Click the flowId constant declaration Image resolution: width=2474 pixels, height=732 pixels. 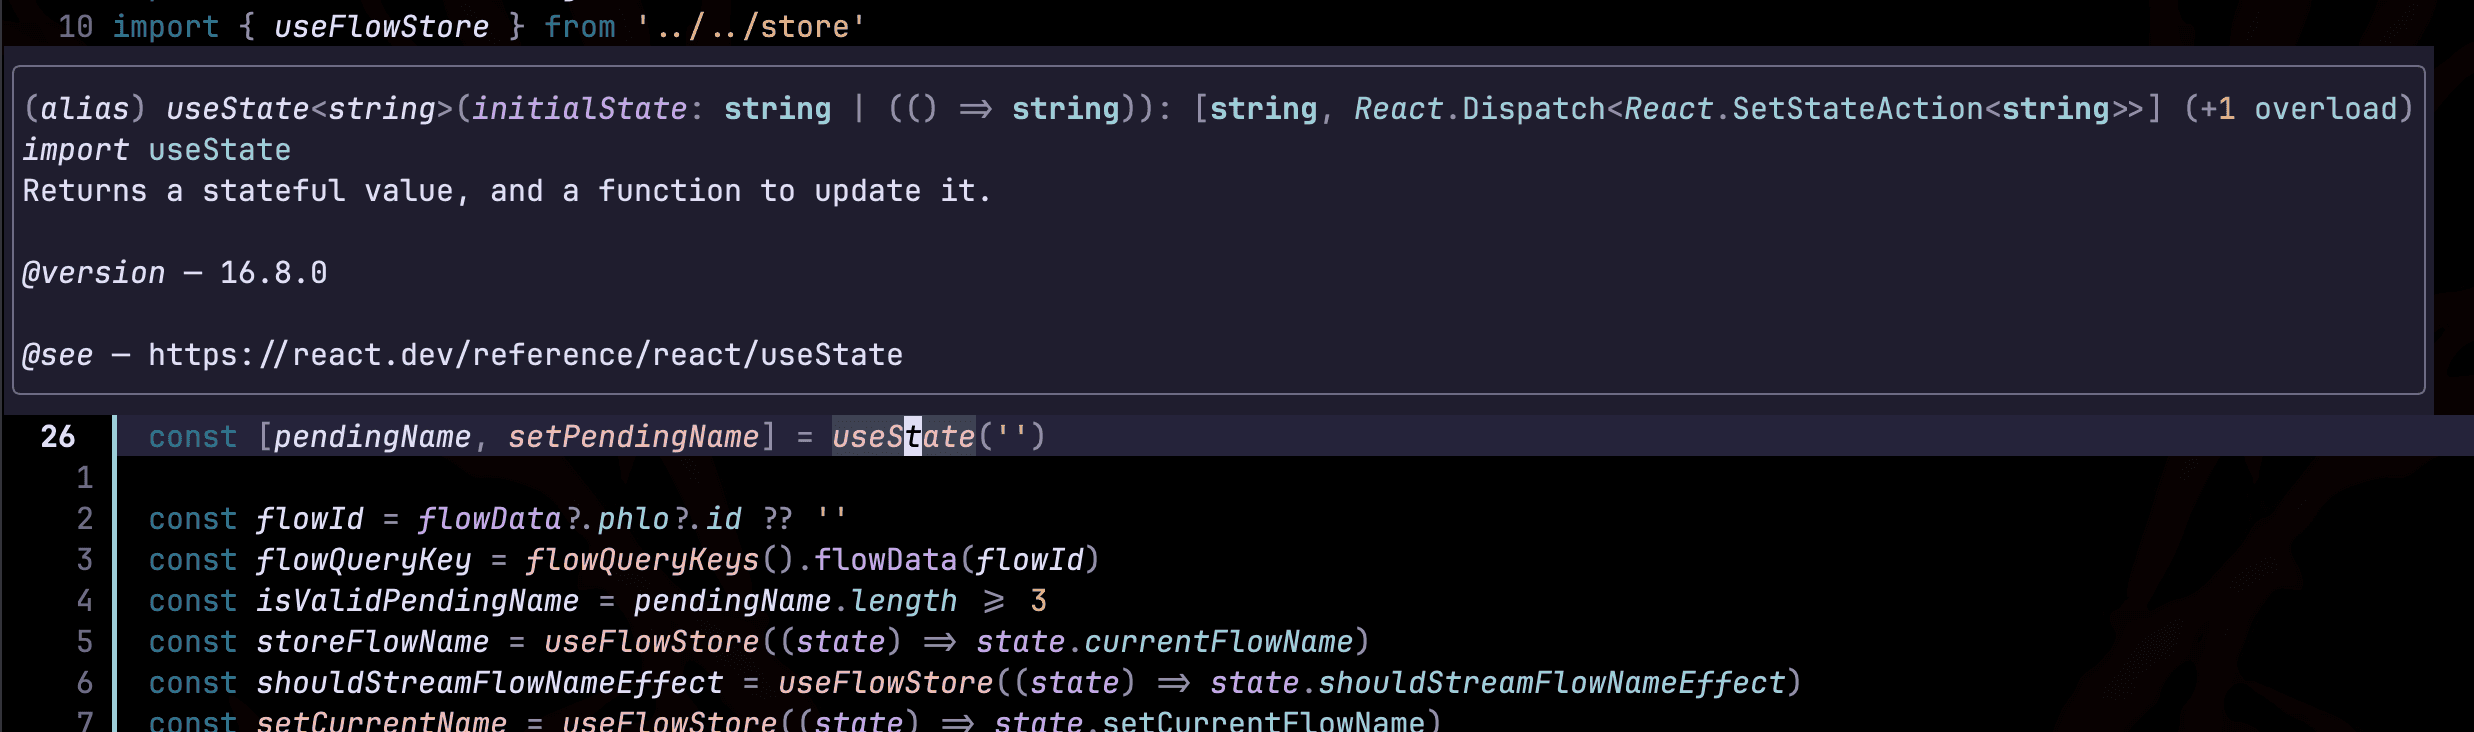tap(309, 518)
